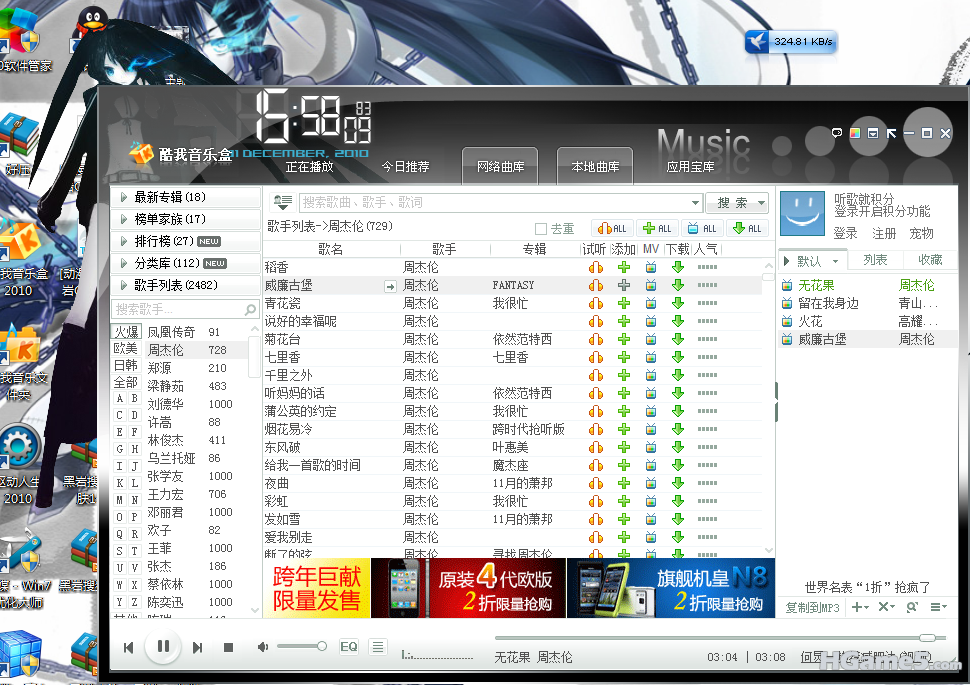The image size is (970, 685).
Task: Click the playlist search magnifier icon
Action: tap(912, 607)
